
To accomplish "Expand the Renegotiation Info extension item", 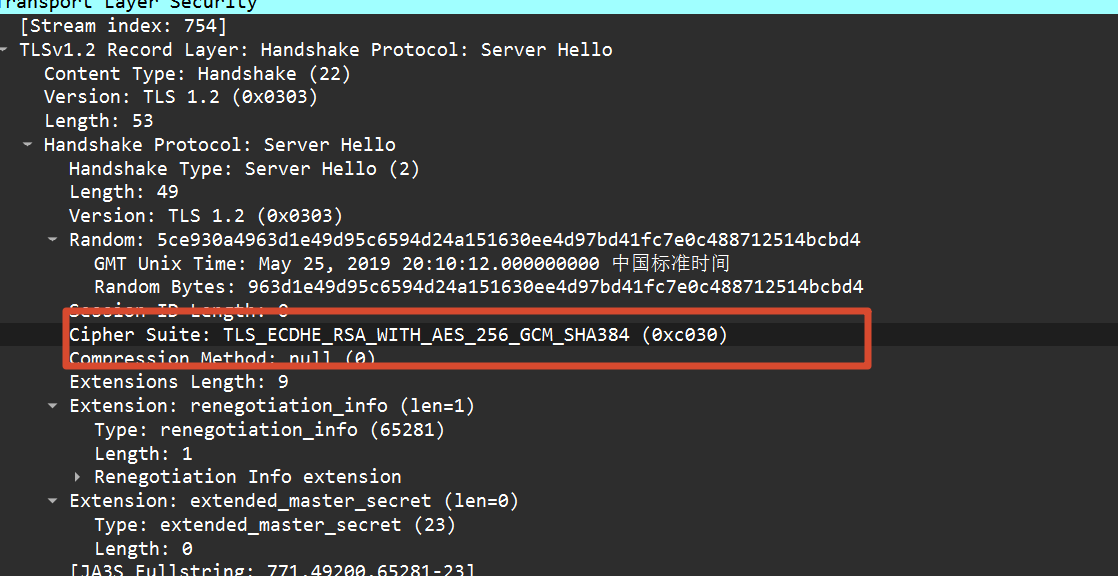I will (78, 476).
